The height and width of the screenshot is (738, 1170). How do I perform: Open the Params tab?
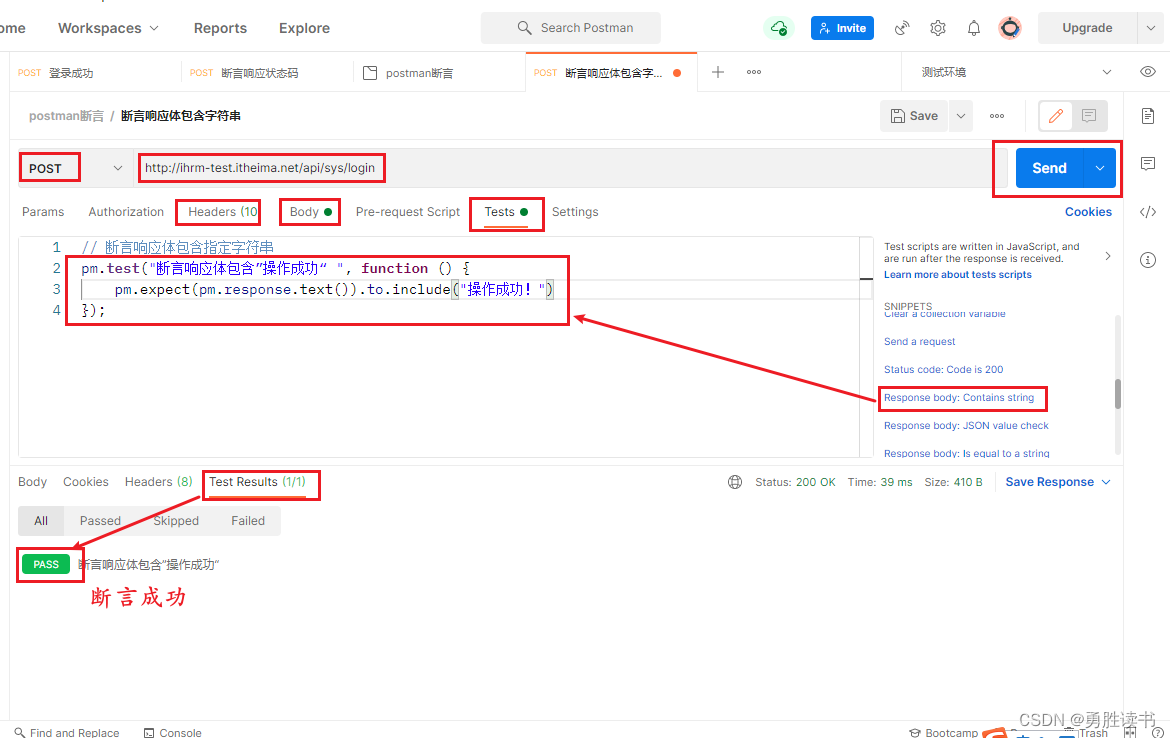43,212
